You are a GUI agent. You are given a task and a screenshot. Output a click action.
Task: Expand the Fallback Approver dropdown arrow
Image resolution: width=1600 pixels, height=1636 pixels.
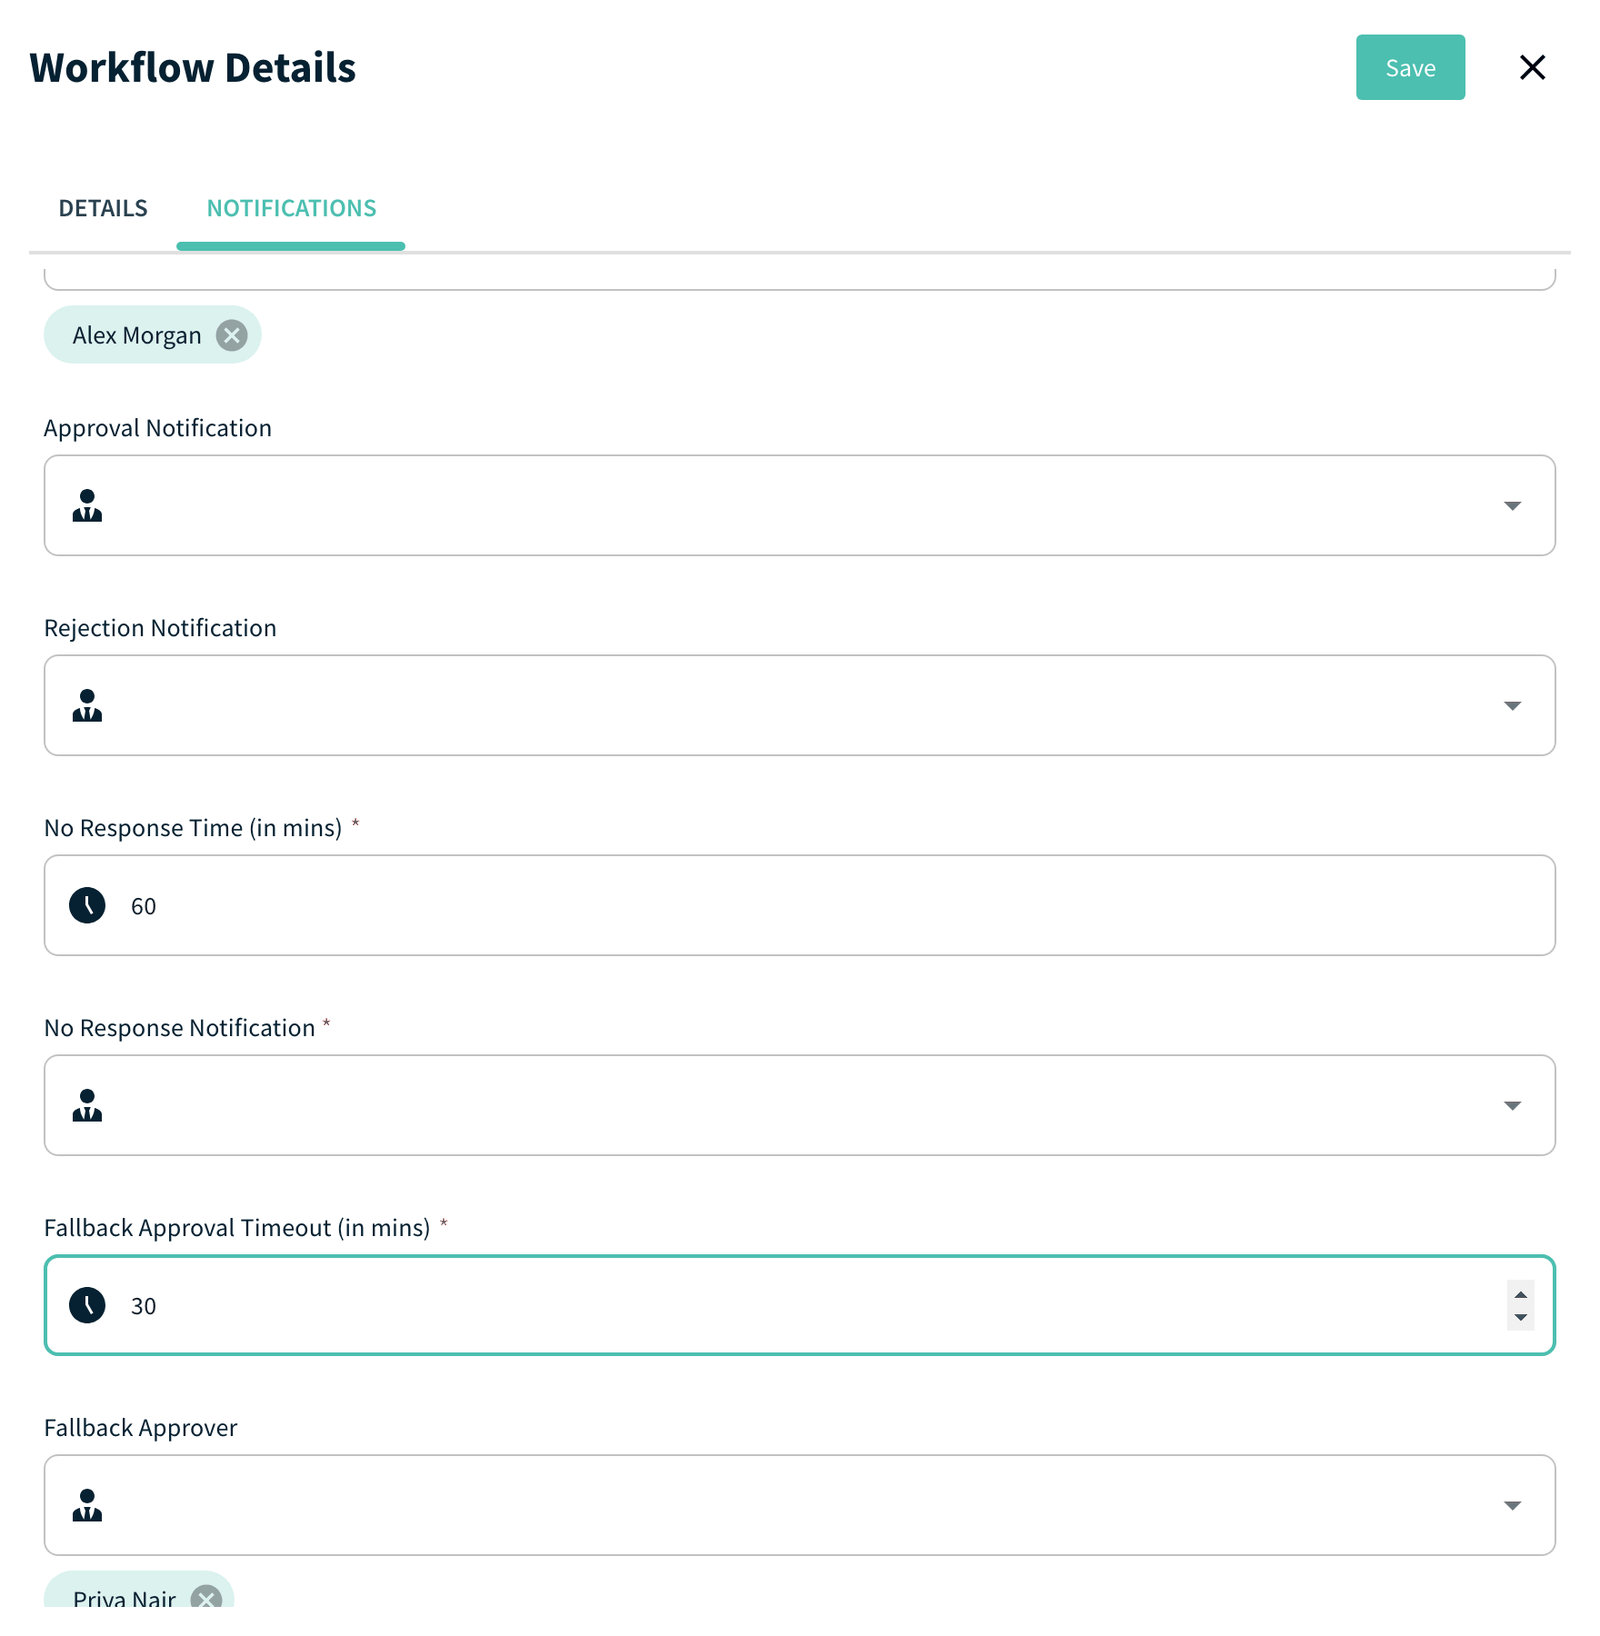[1512, 1506]
